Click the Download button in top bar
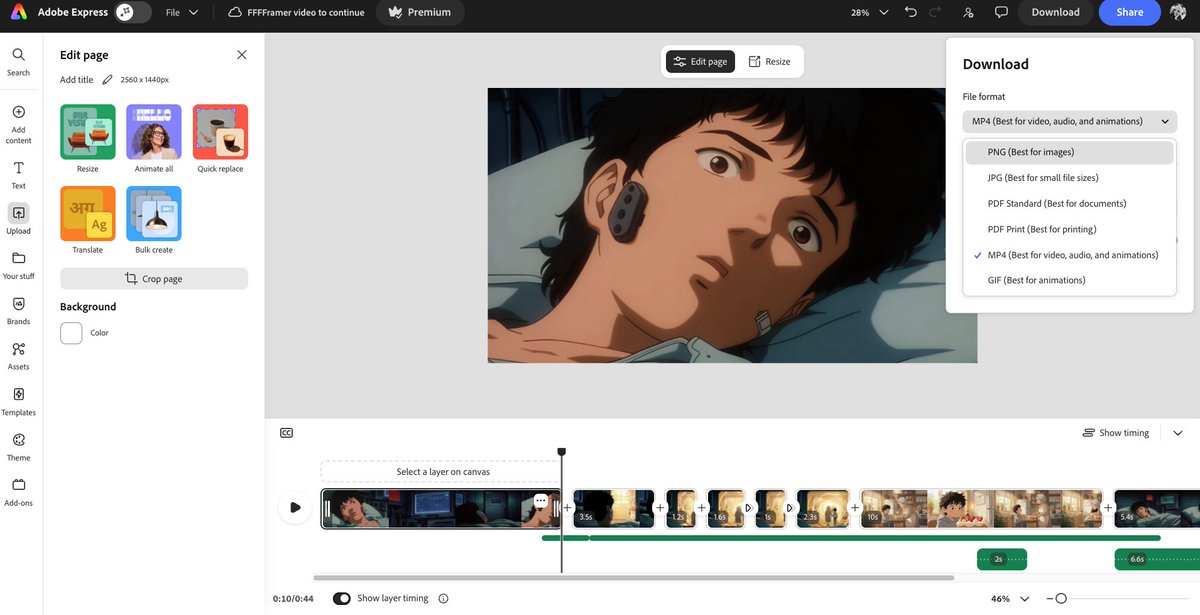Image resolution: width=1200 pixels, height=615 pixels. [1055, 12]
